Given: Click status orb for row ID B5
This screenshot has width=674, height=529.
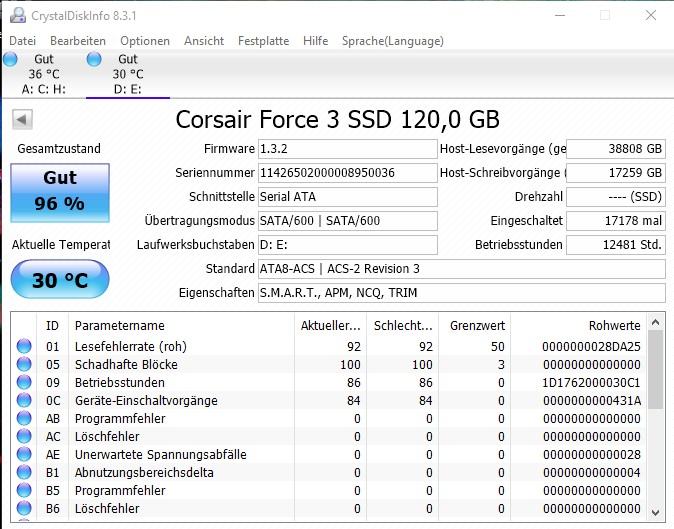Looking at the screenshot, I should click(x=24, y=491).
